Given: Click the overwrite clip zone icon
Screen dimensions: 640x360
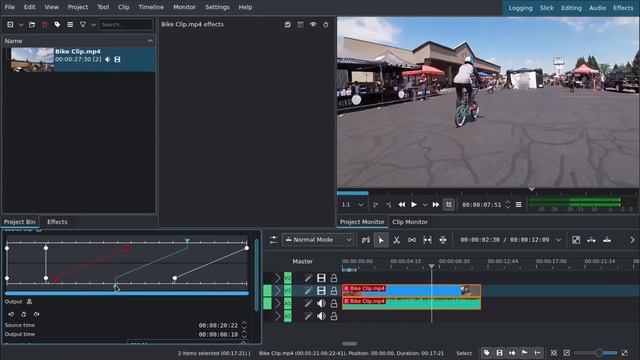Looking at the screenshot, I should coord(607,240).
